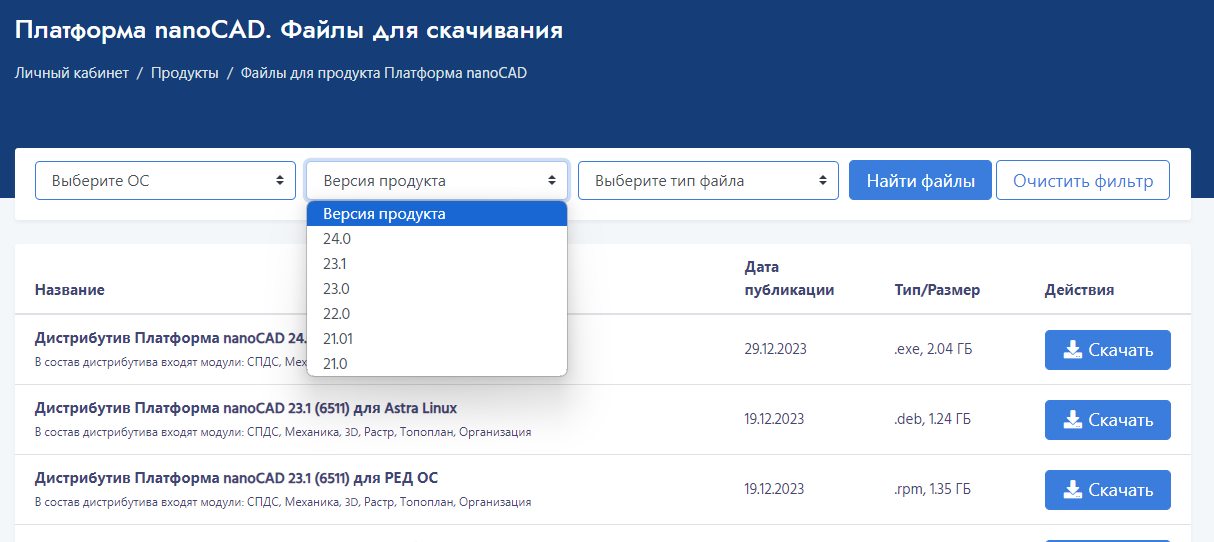
Task: Click the 'Найти файлы' button
Action: pyautogui.click(x=920, y=181)
